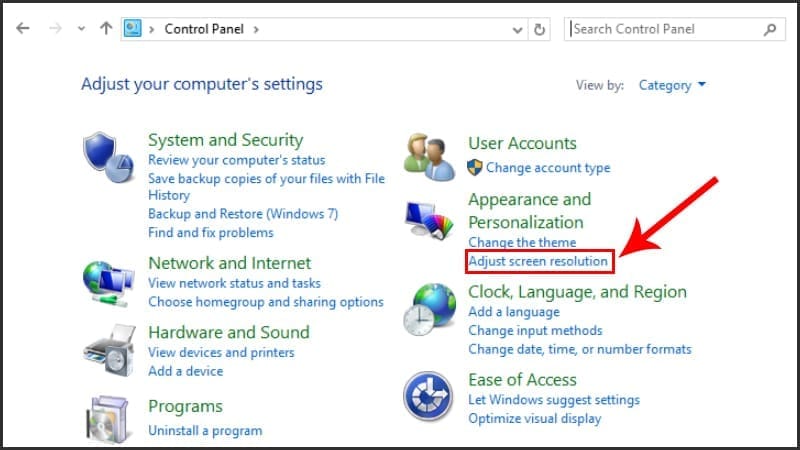
Task: Click the Back navigation arrow
Action: [23, 29]
